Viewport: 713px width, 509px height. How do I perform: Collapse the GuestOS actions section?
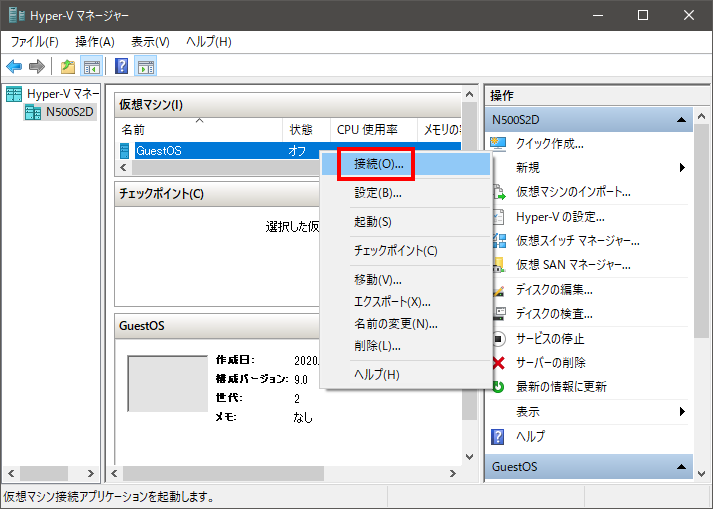click(x=681, y=467)
